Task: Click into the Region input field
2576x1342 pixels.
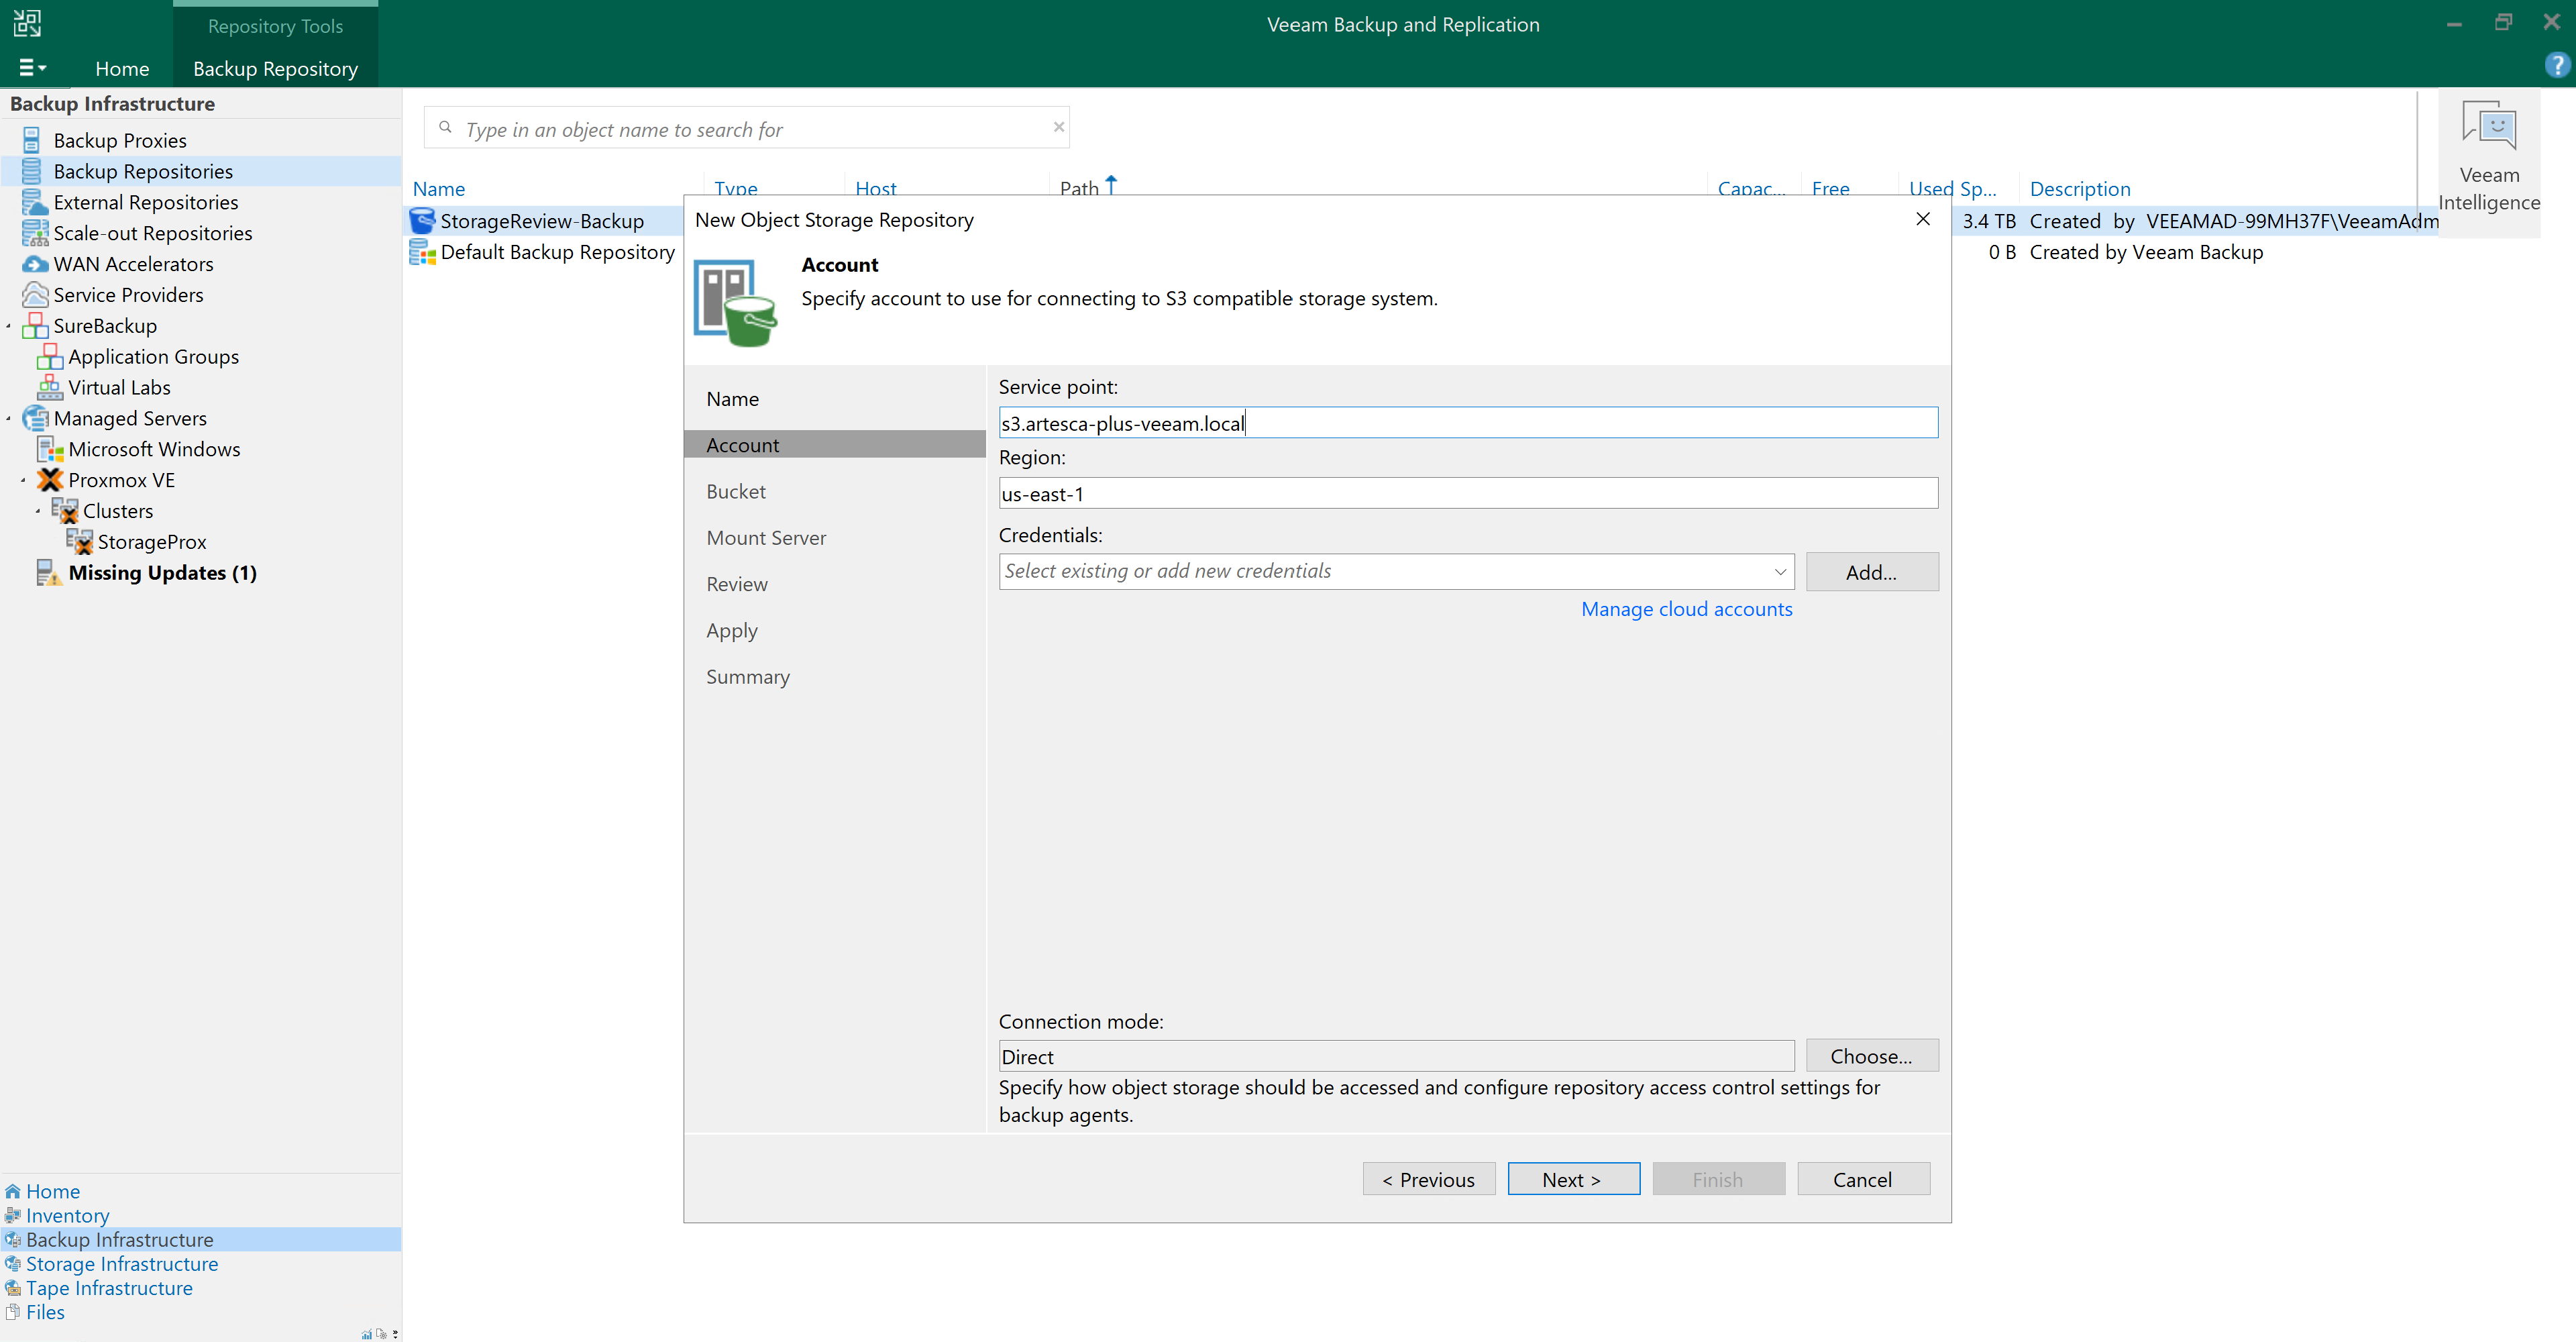Action: click(1467, 494)
